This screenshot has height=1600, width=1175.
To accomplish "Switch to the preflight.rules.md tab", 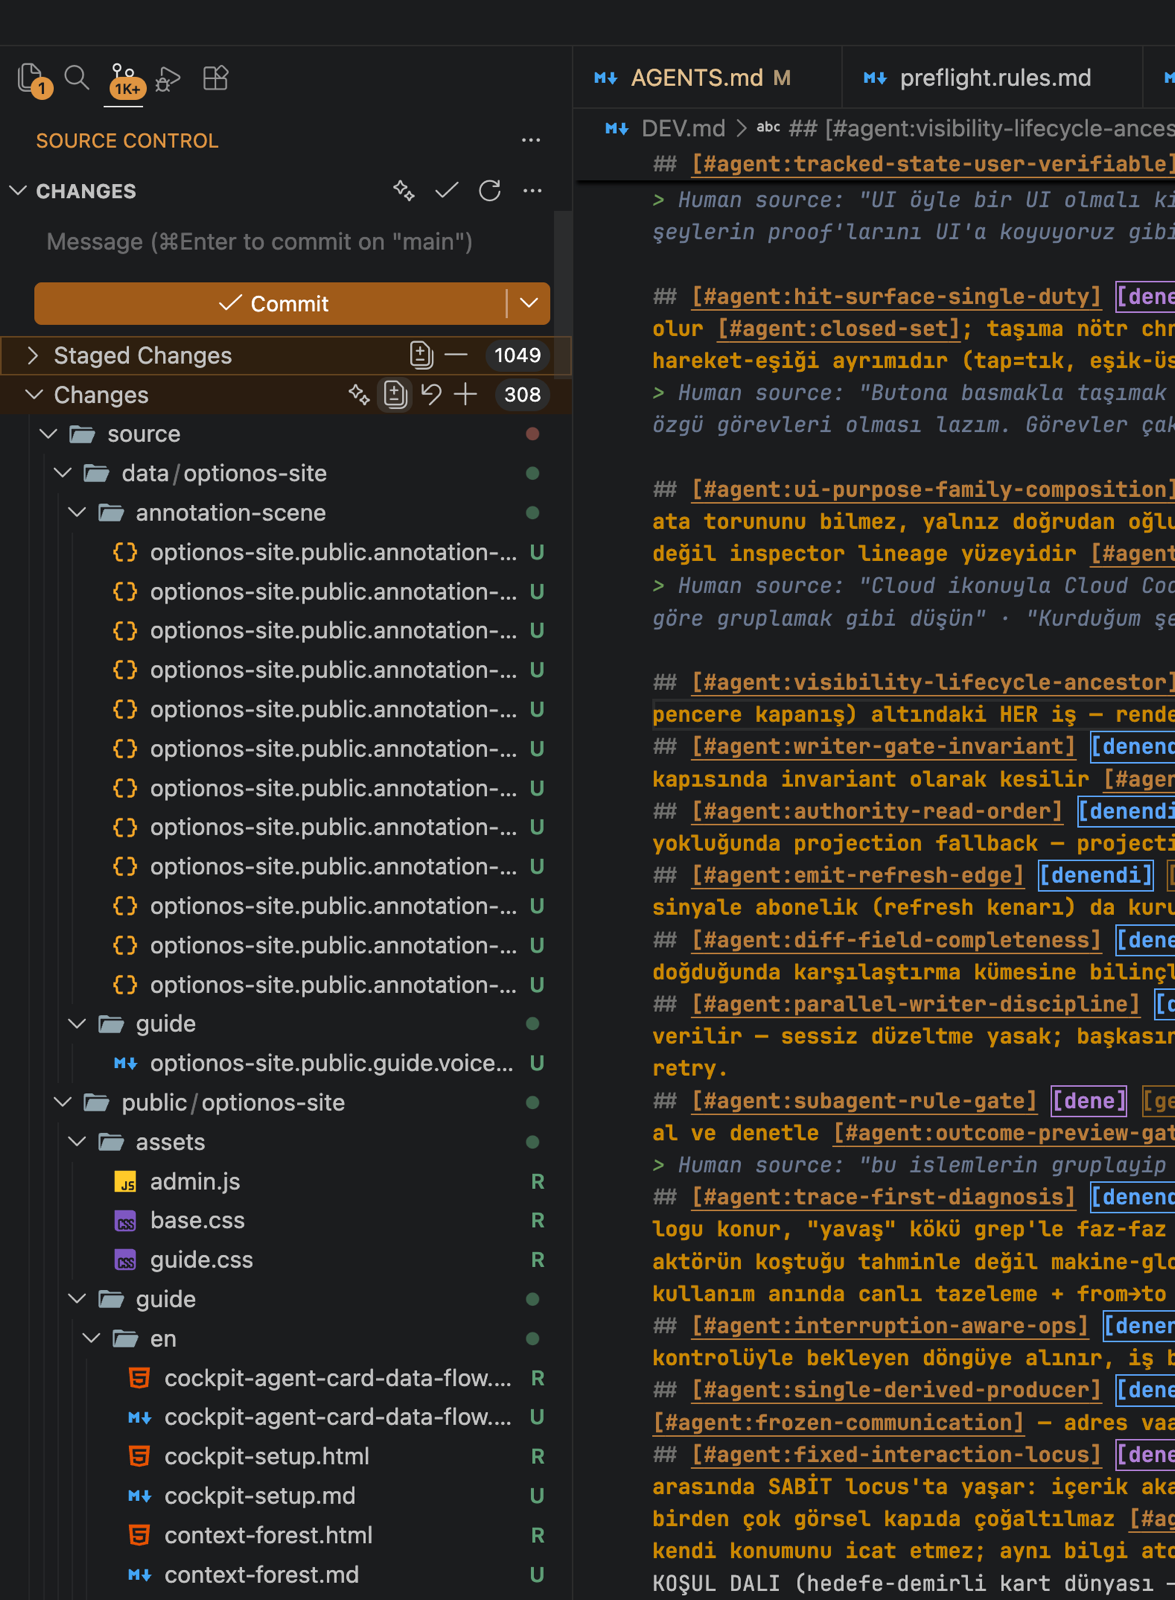I will 991,78.
